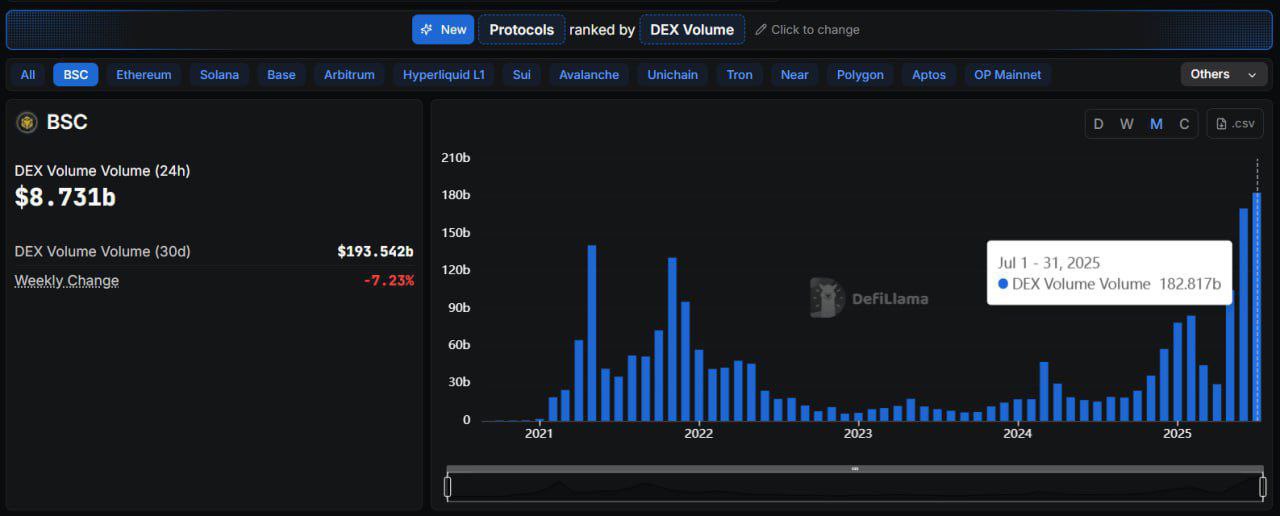Open the Protocols selector
1280x516 pixels.
click(x=522, y=29)
